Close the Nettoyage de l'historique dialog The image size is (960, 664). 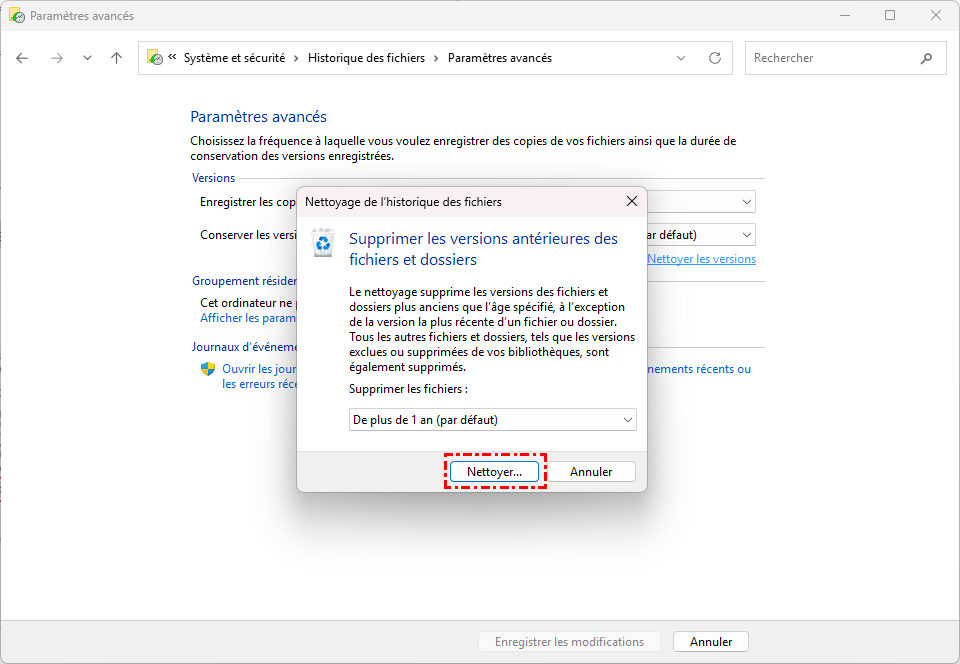point(631,201)
